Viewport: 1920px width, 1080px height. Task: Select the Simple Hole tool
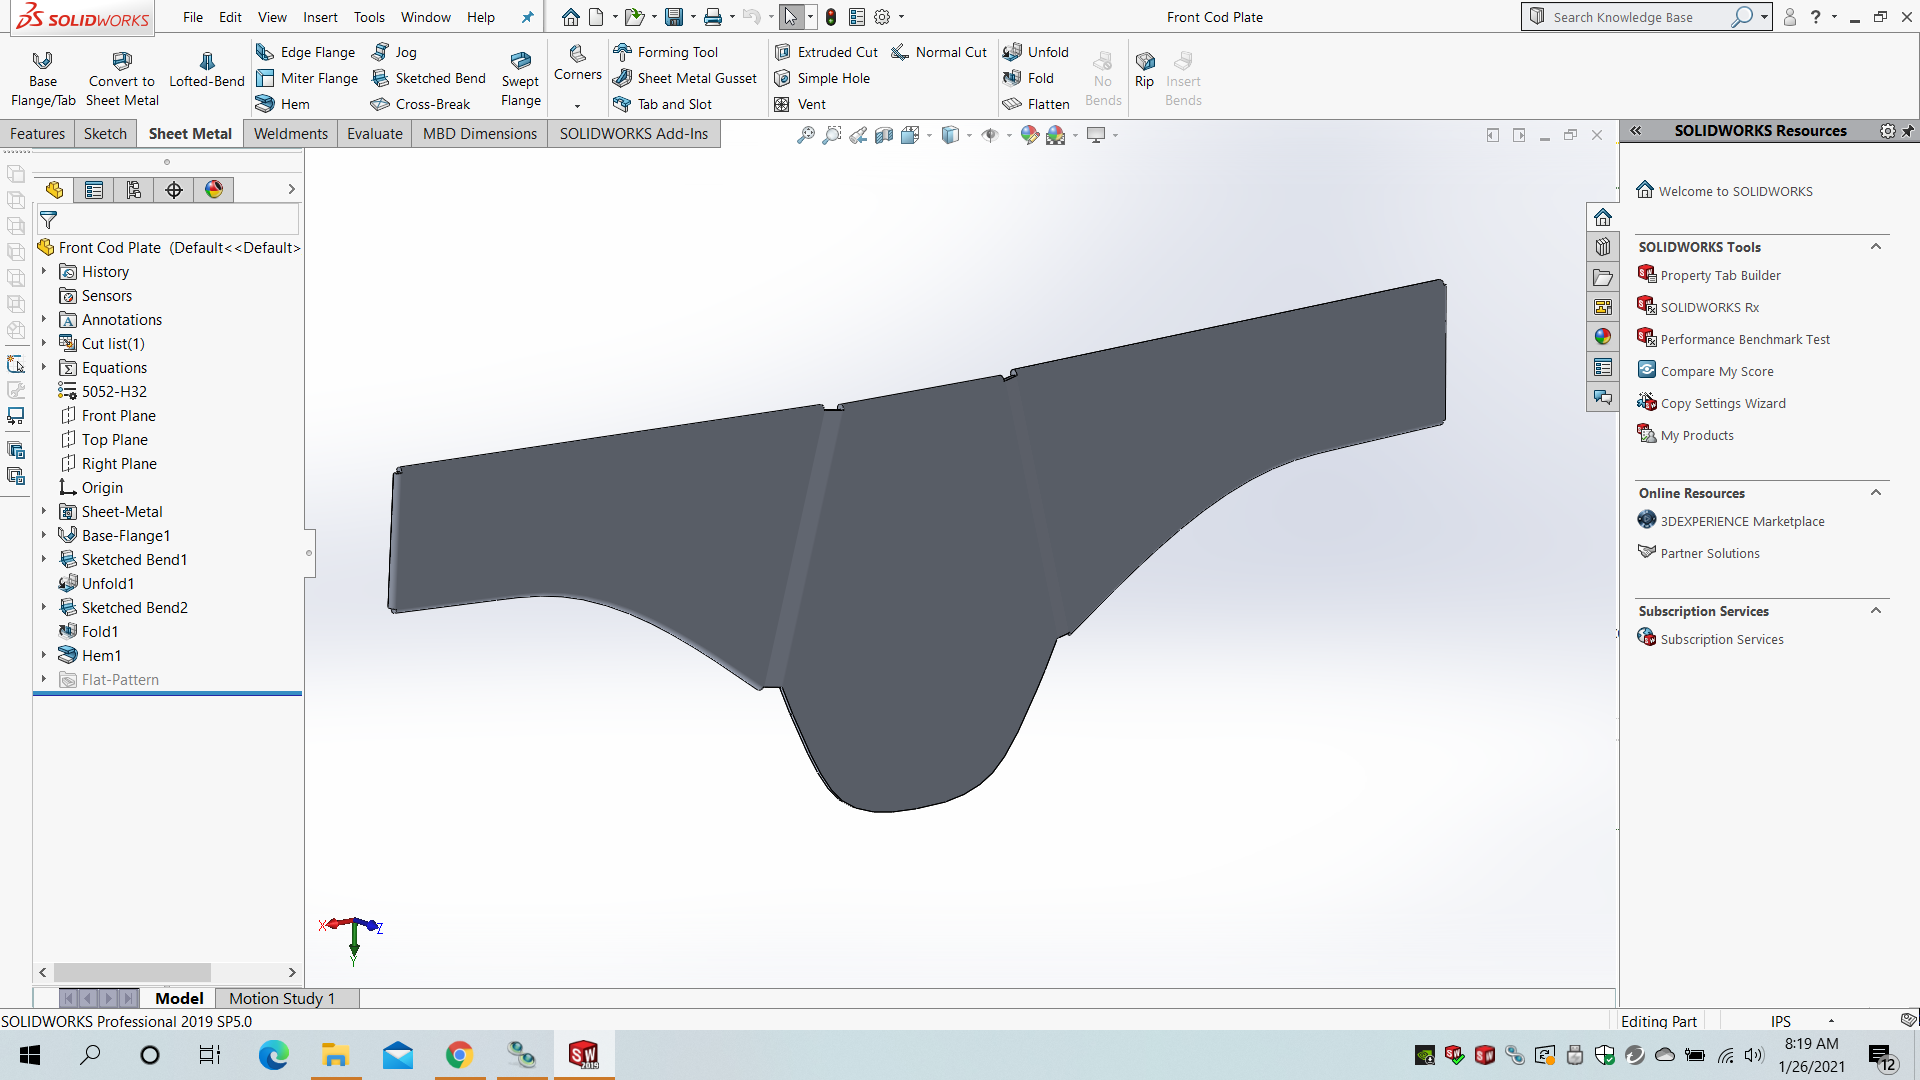point(822,78)
